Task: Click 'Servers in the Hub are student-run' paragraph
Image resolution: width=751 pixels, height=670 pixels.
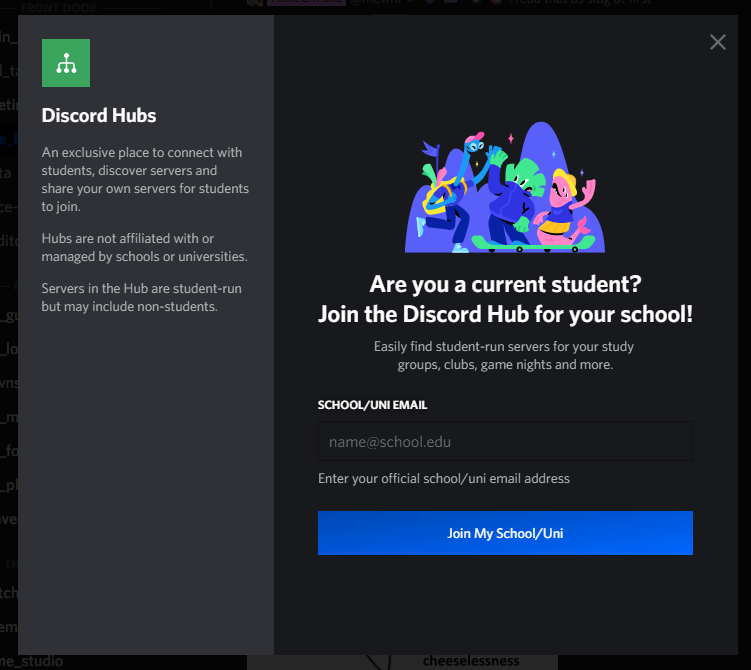Action: point(142,297)
